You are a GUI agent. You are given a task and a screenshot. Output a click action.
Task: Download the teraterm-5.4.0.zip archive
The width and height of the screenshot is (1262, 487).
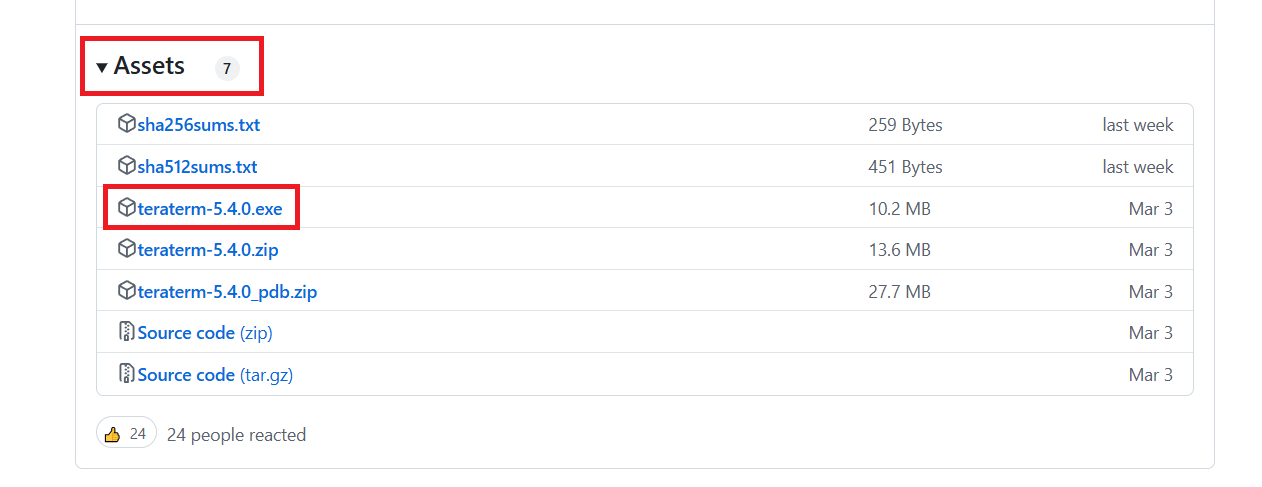click(208, 250)
